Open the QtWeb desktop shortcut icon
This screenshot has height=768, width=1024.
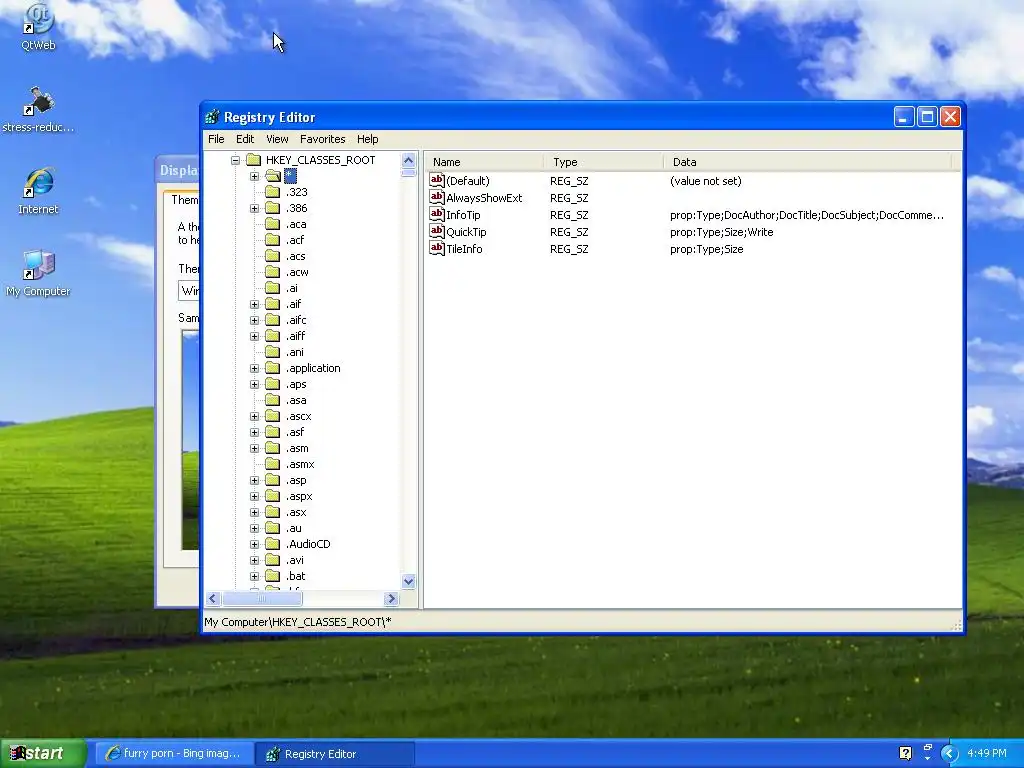tap(38, 20)
